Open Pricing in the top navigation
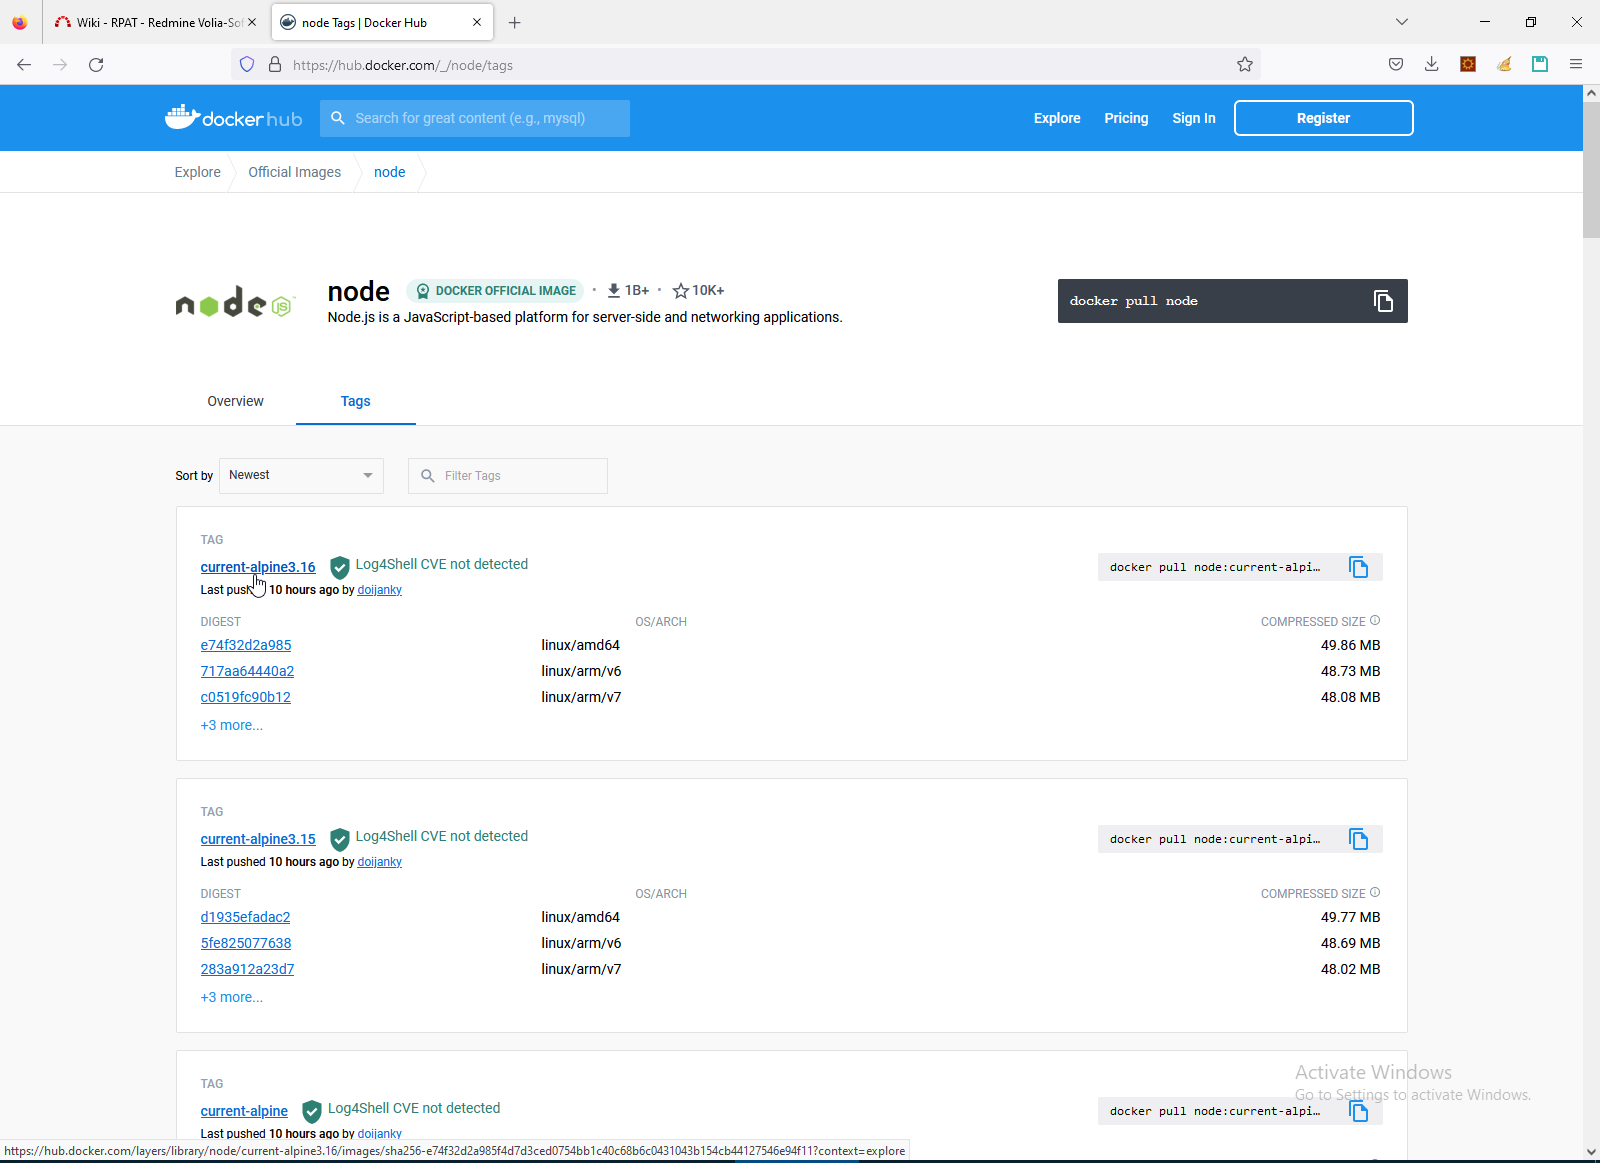Image resolution: width=1600 pixels, height=1163 pixels. coord(1126,118)
